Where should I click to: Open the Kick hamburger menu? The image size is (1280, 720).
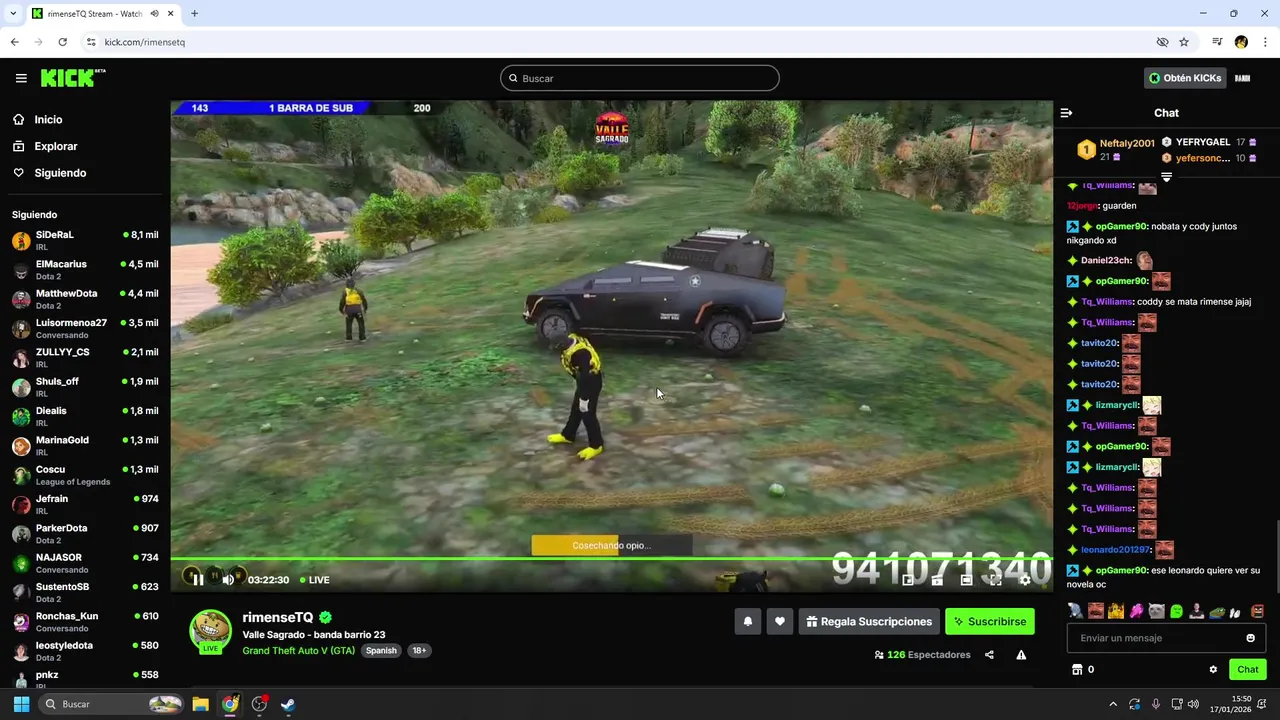[x=21, y=78]
